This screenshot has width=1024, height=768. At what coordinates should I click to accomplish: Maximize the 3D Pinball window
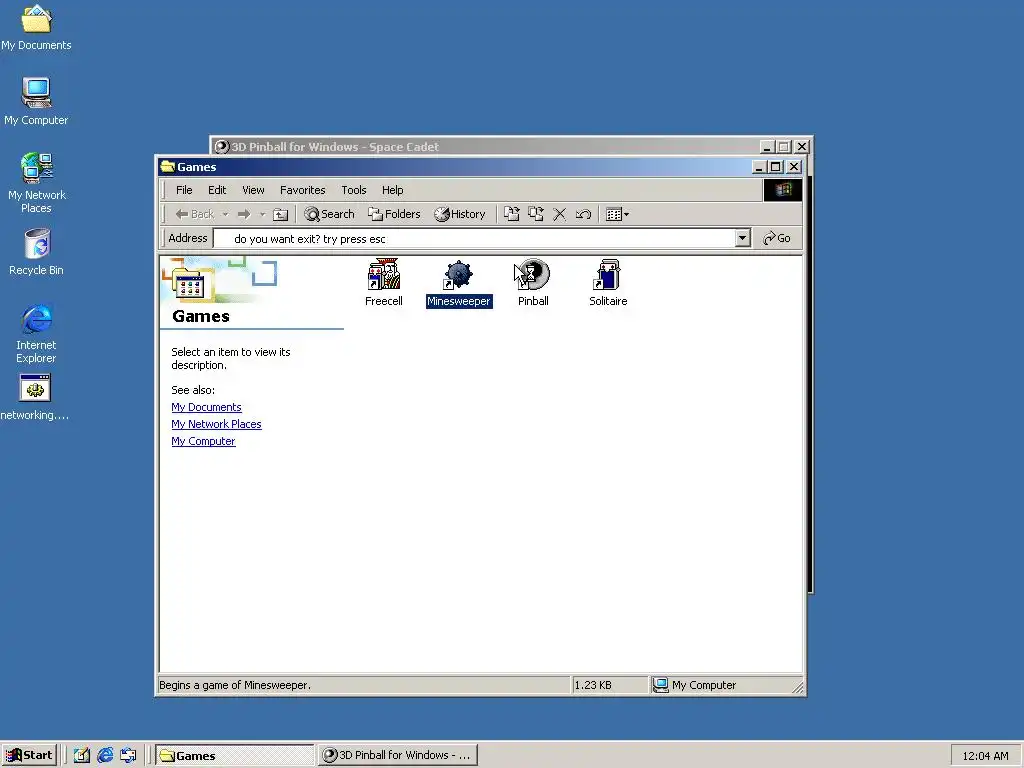(784, 147)
